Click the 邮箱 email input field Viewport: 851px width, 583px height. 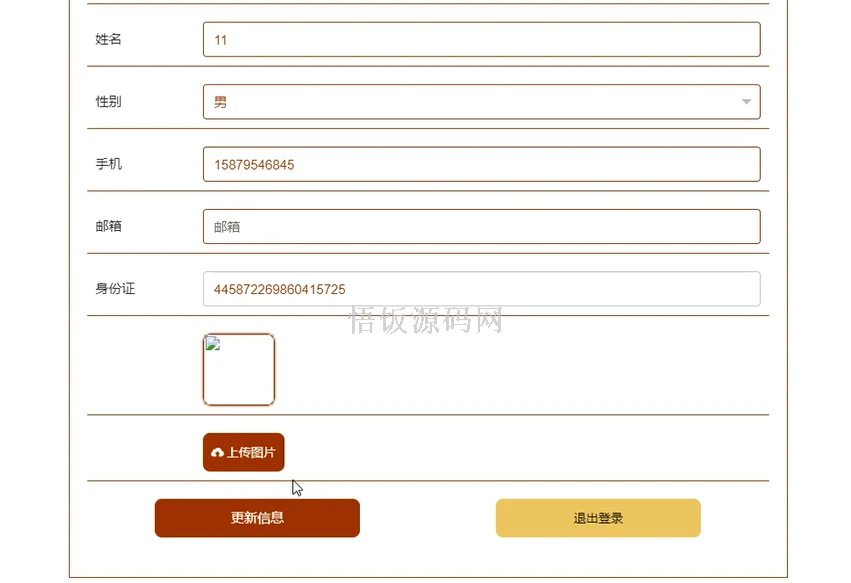482,226
